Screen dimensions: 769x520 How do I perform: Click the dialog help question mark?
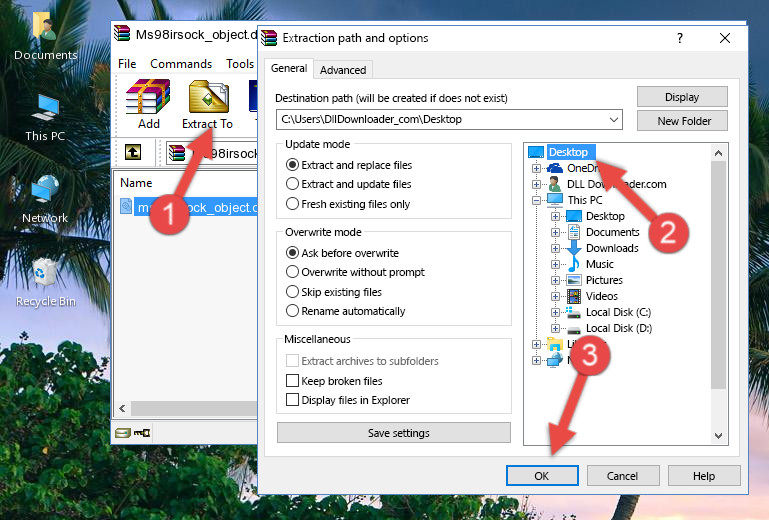[680, 38]
